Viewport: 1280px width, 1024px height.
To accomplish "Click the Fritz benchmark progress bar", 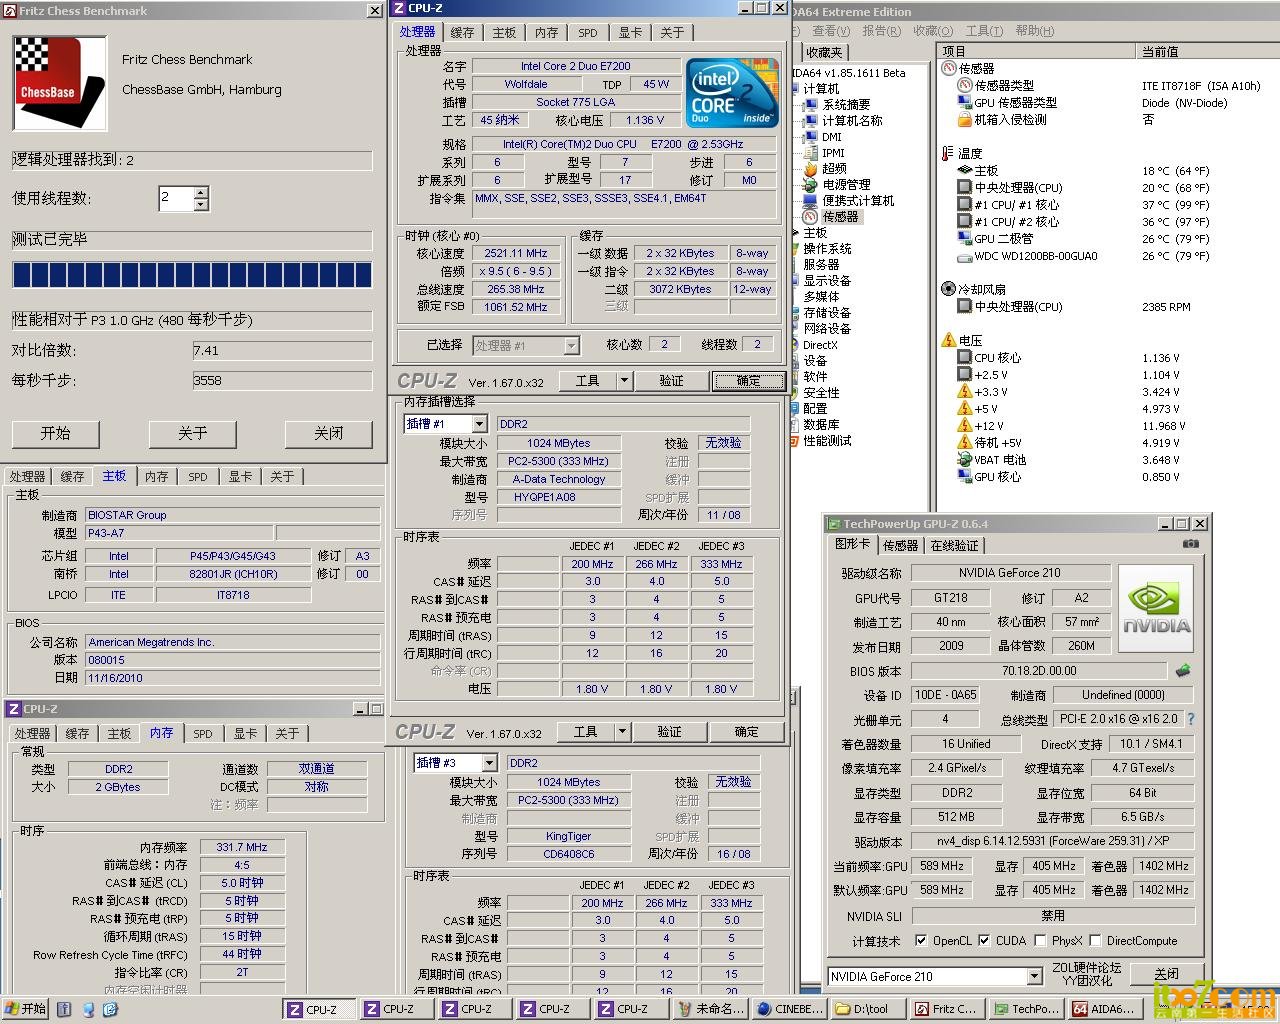I will 192,275.
